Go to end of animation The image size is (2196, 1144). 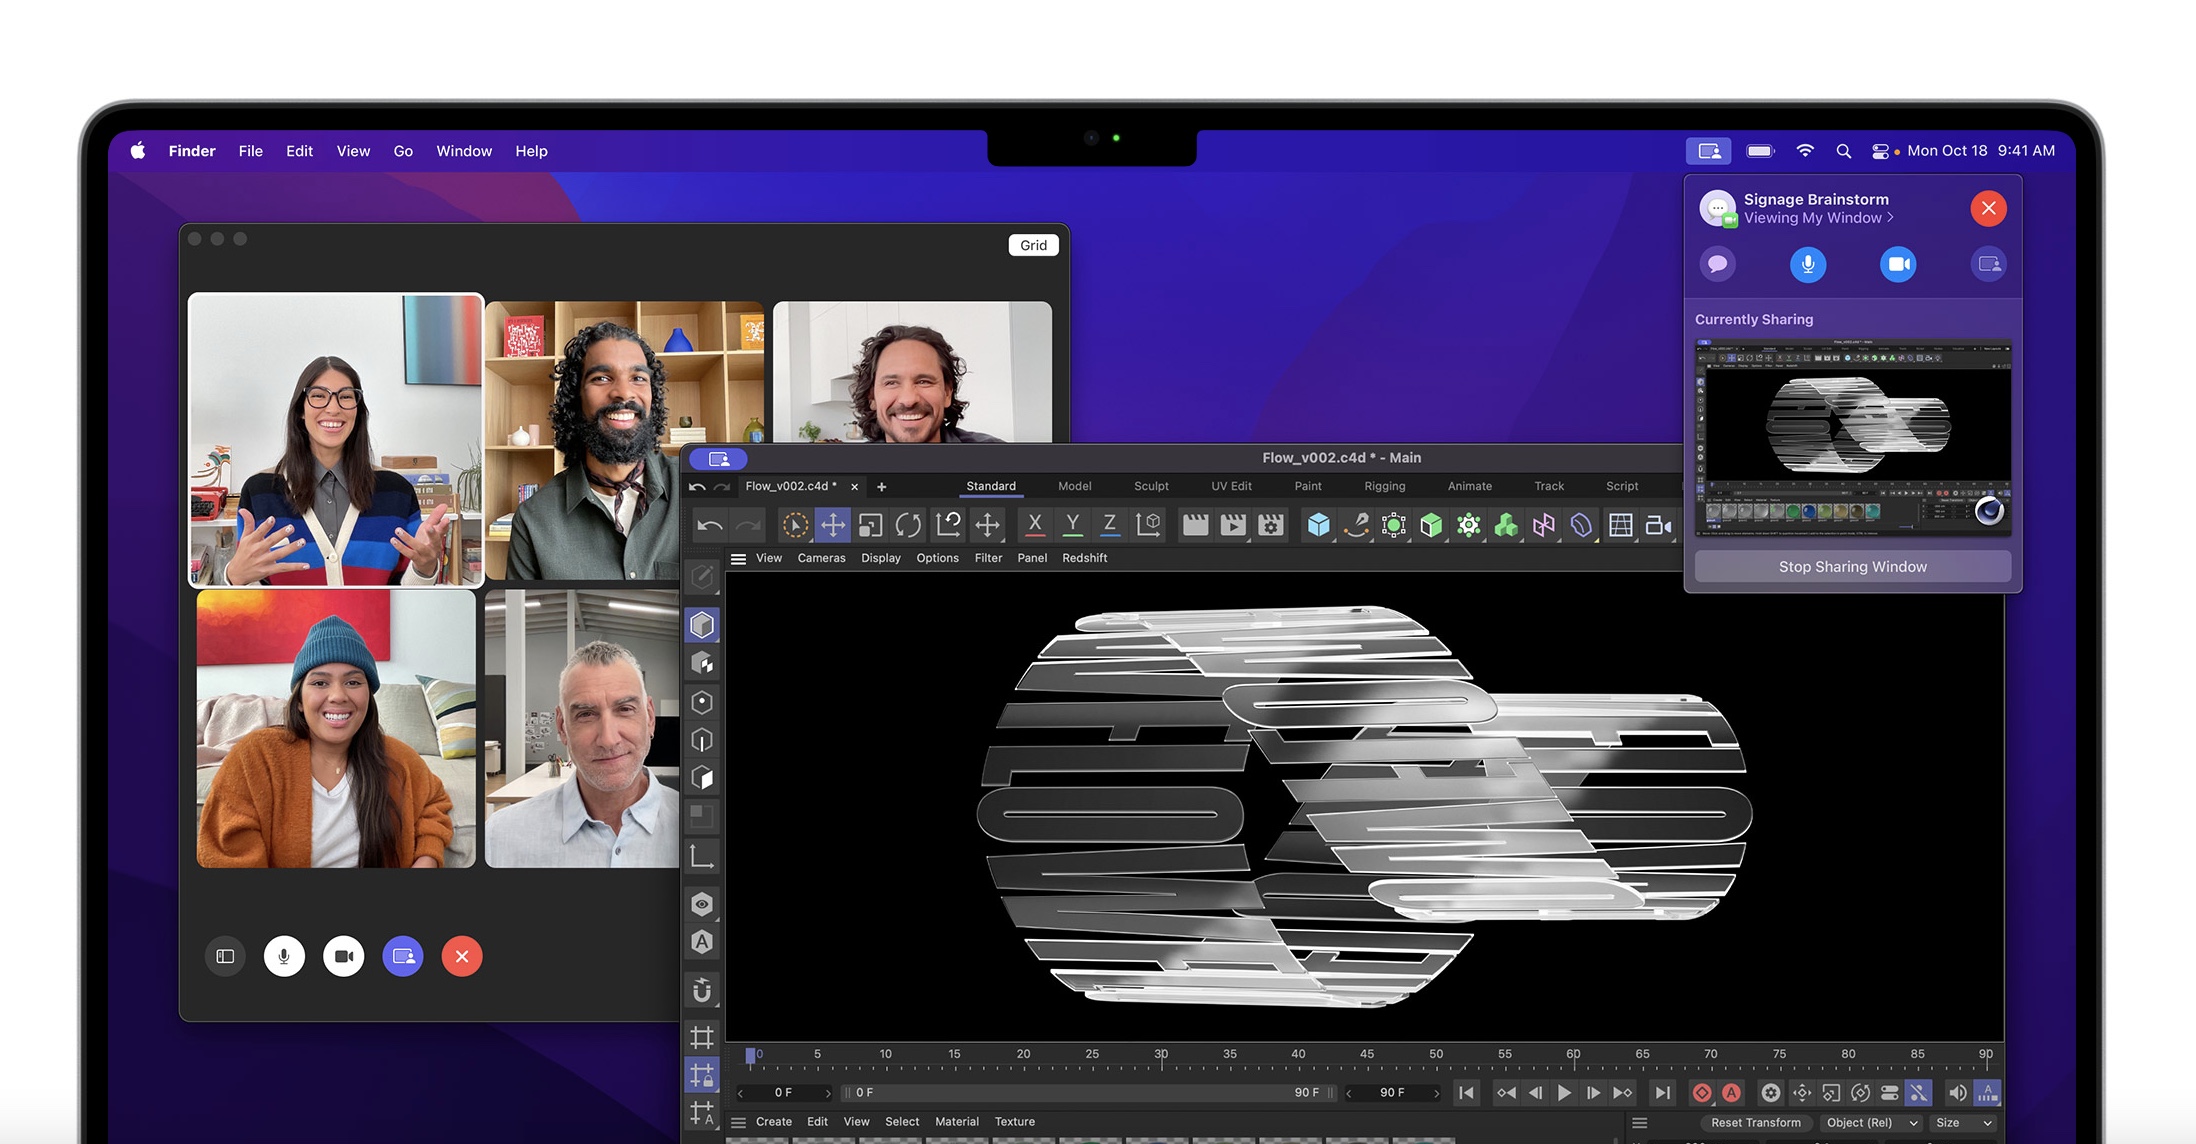(x=1661, y=1093)
